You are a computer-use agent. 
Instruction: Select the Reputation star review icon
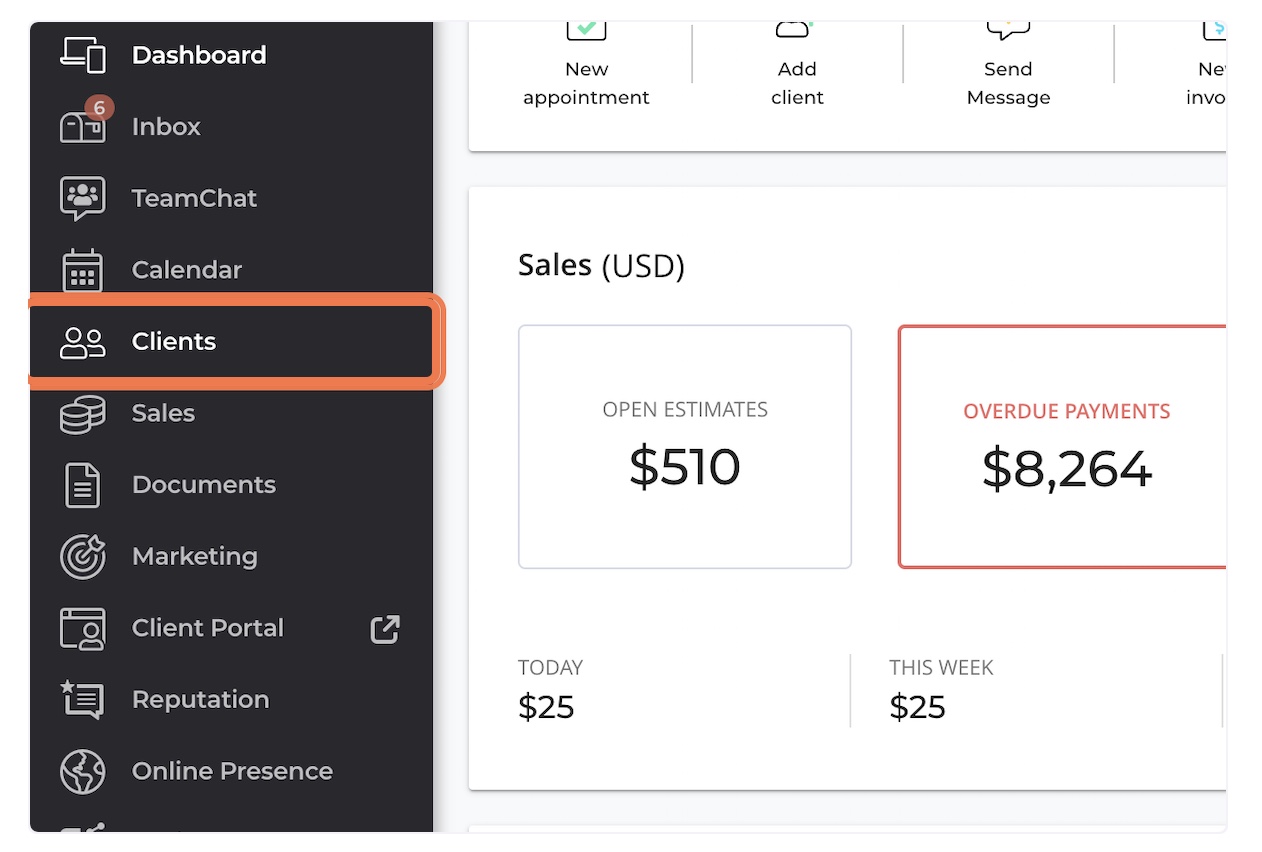[82, 699]
